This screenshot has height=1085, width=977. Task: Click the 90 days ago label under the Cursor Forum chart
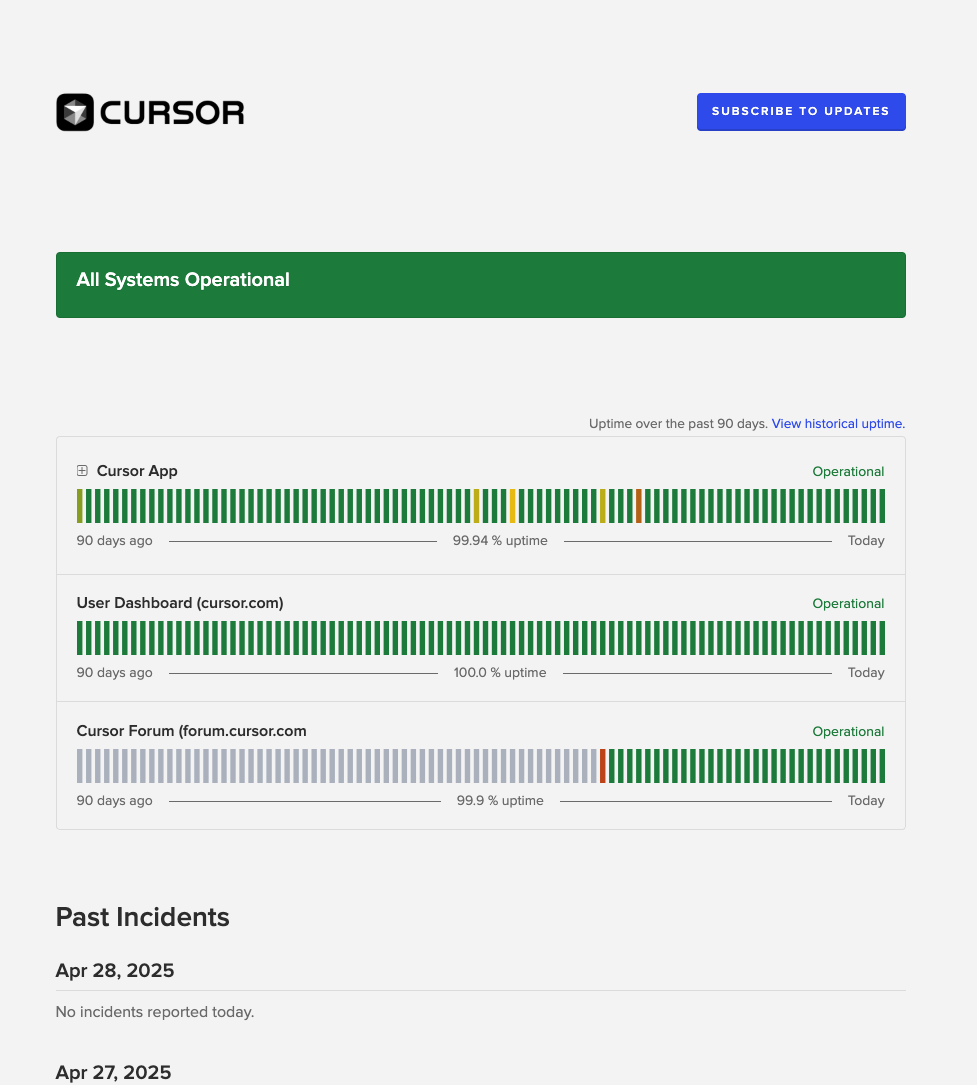(x=115, y=801)
